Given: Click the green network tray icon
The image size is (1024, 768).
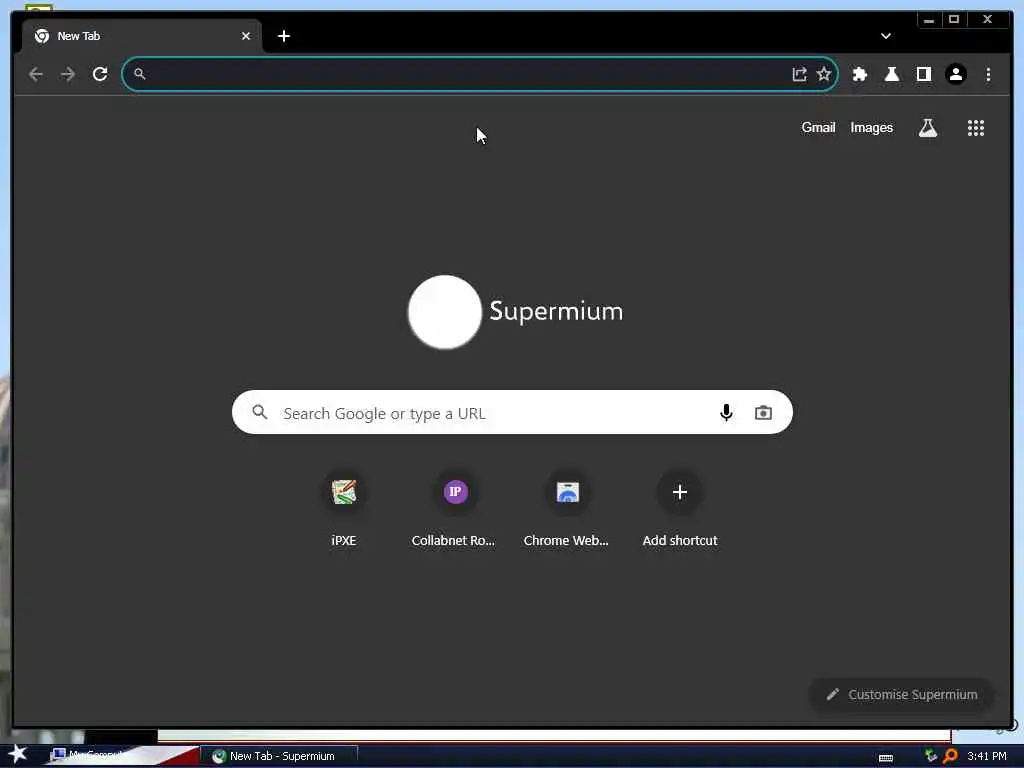Looking at the screenshot, I should [x=931, y=756].
